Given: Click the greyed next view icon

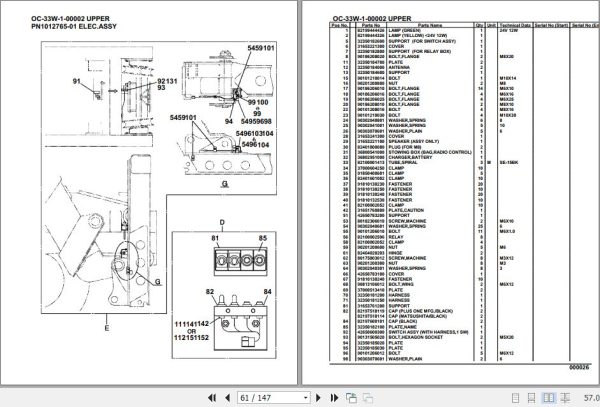Looking at the screenshot, I should [x=368, y=398].
